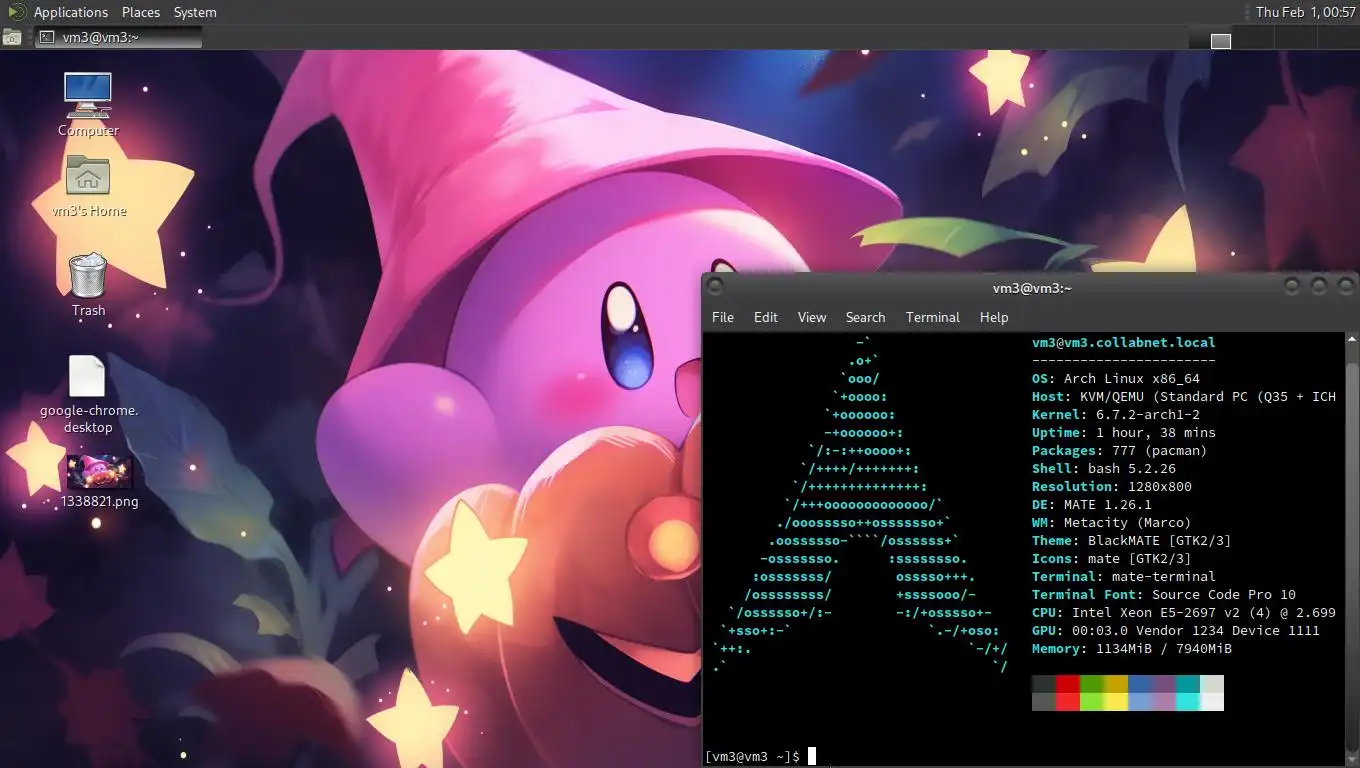1360x768 pixels.
Task: Click the Resolution: 1280x800 line
Action: pos(1112,487)
